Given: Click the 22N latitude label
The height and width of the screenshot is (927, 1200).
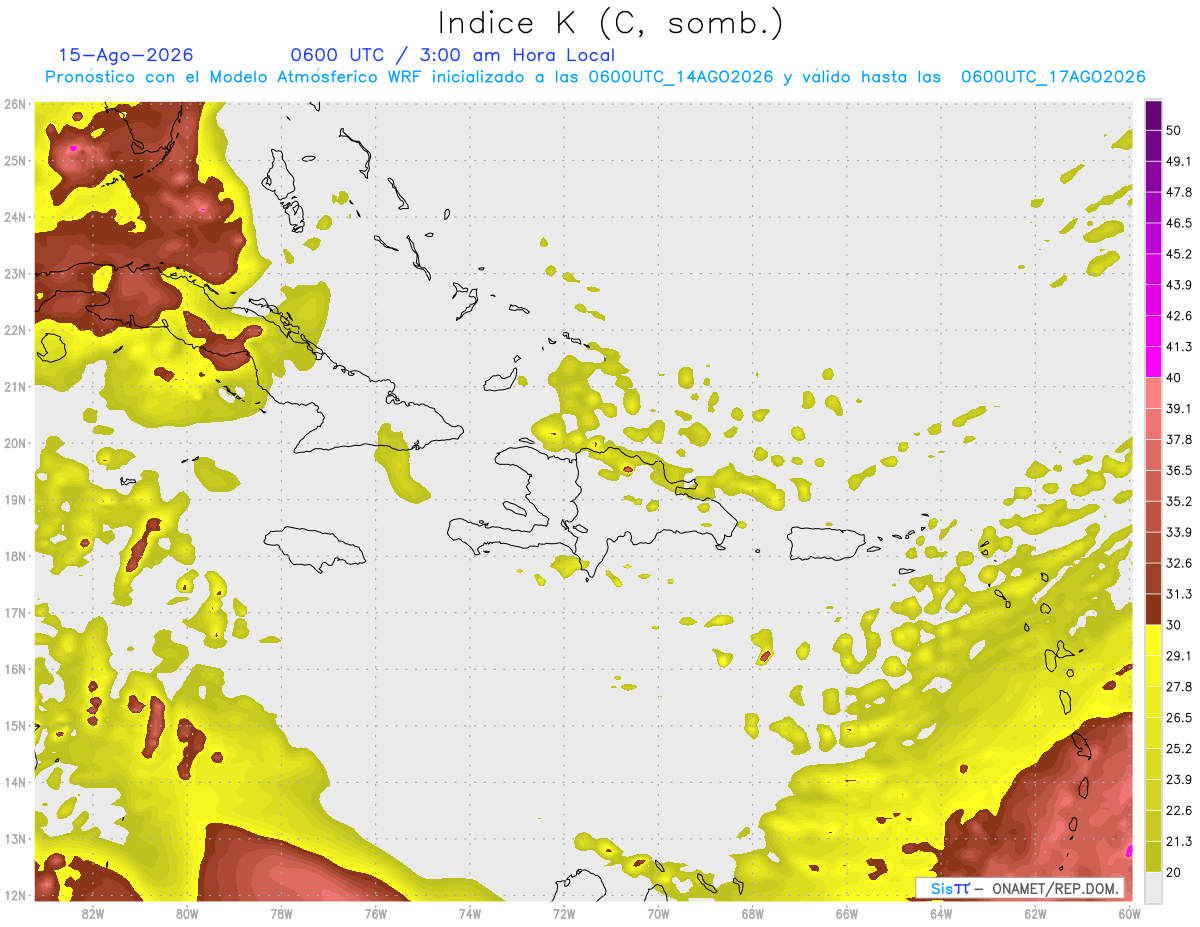Looking at the screenshot, I should click(x=14, y=330).
